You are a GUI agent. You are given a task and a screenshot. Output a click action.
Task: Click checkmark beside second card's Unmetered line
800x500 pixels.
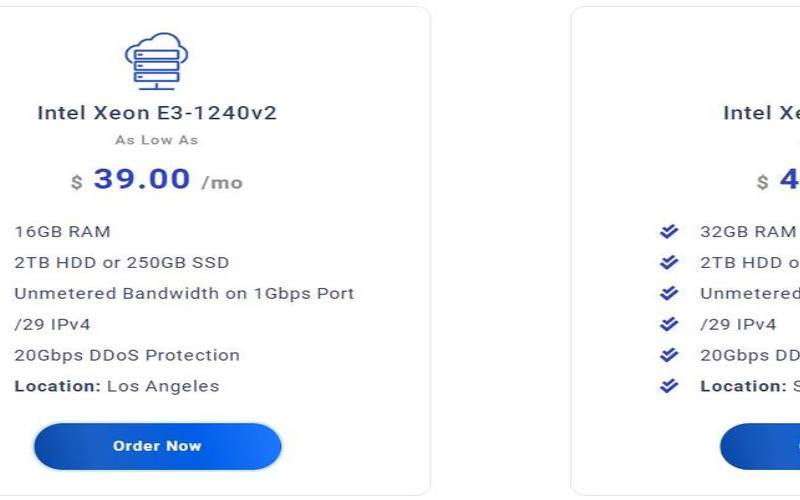[x=669, y=293]
